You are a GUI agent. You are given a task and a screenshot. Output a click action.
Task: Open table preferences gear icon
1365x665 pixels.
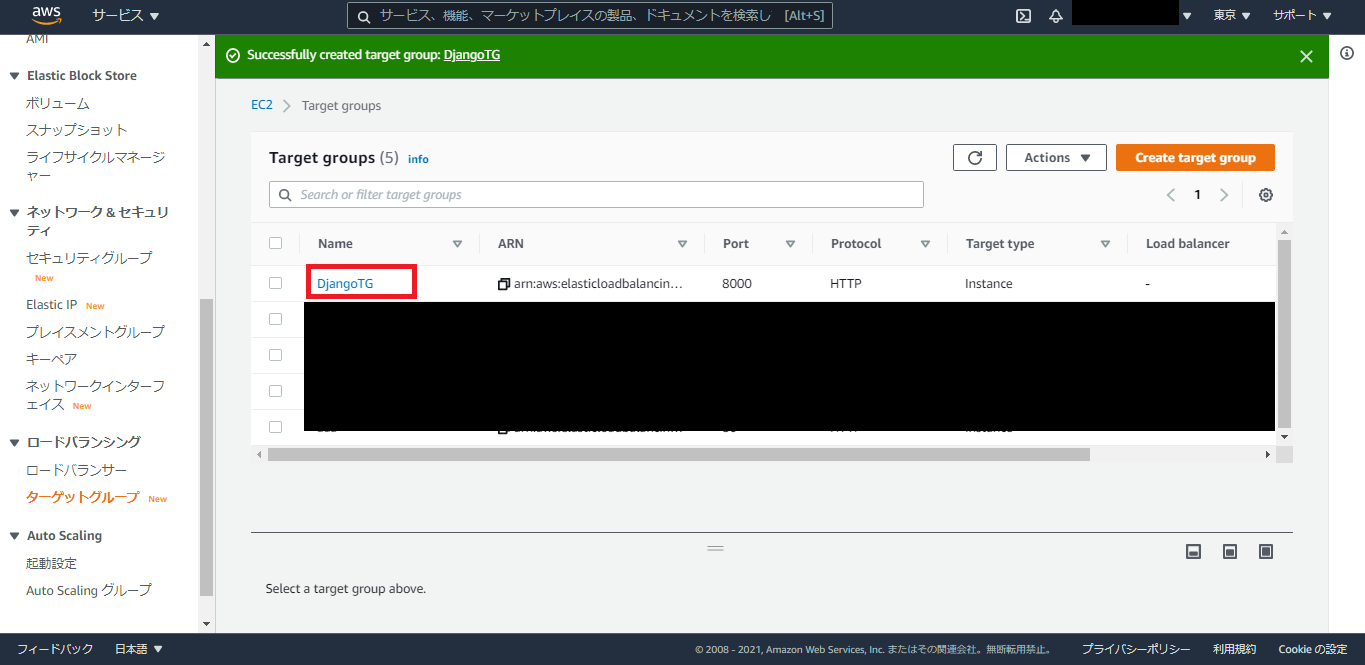1265,195
